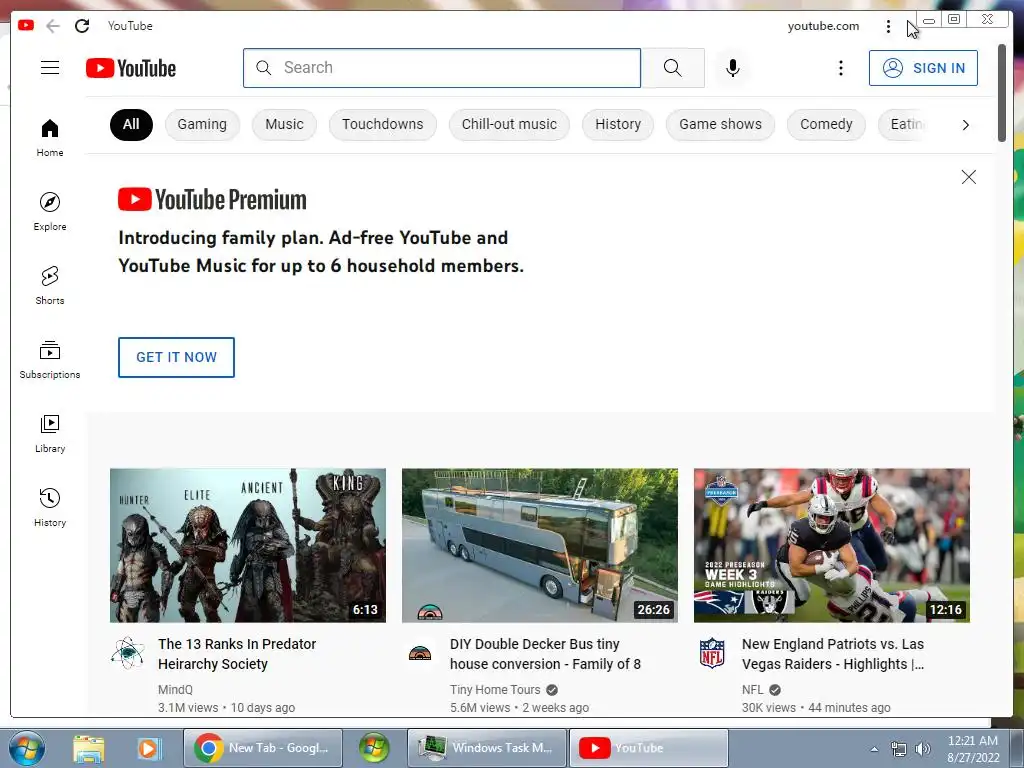
Task: Select the All filter chip
Action: tap(131, 124)
